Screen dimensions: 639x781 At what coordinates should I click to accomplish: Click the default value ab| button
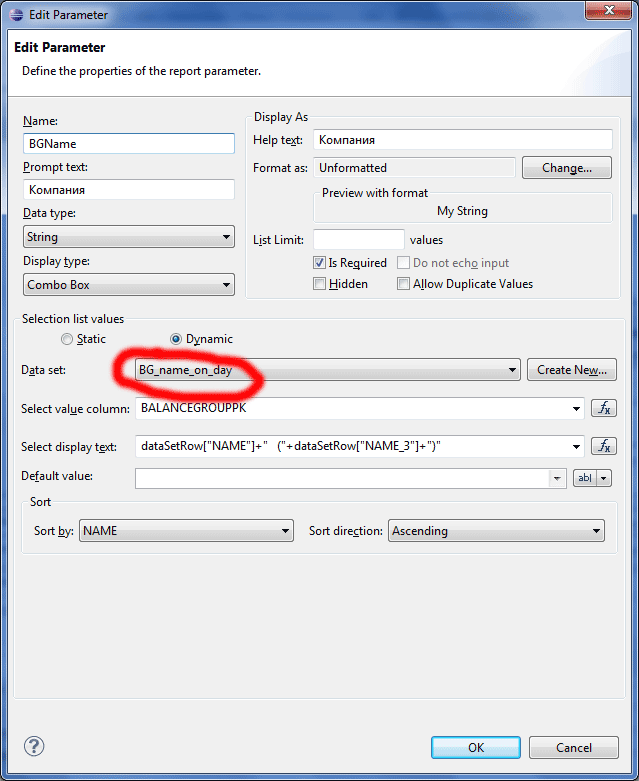tap(585, 478)
